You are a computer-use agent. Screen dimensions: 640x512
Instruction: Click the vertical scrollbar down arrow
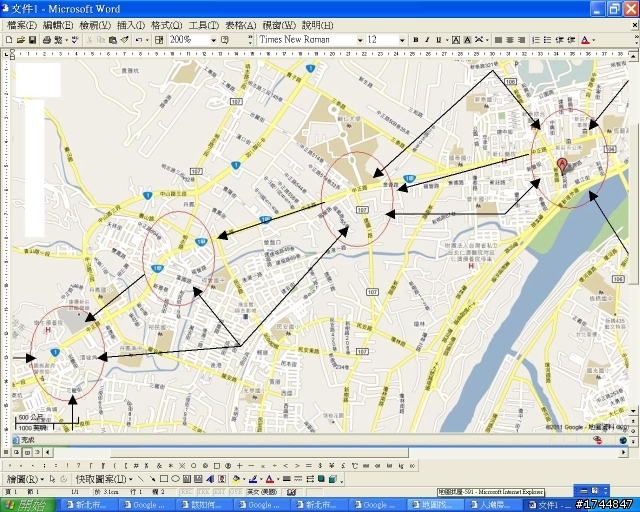[633, 411]
